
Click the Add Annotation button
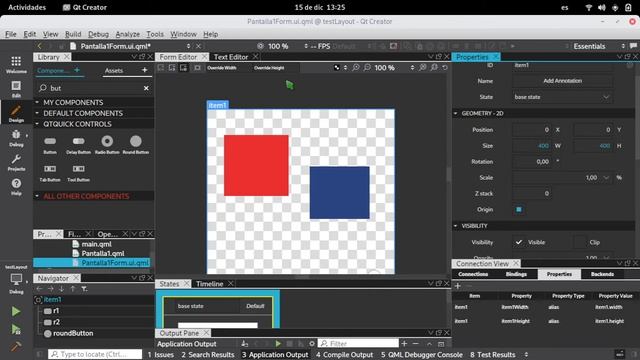pos(562,81)
